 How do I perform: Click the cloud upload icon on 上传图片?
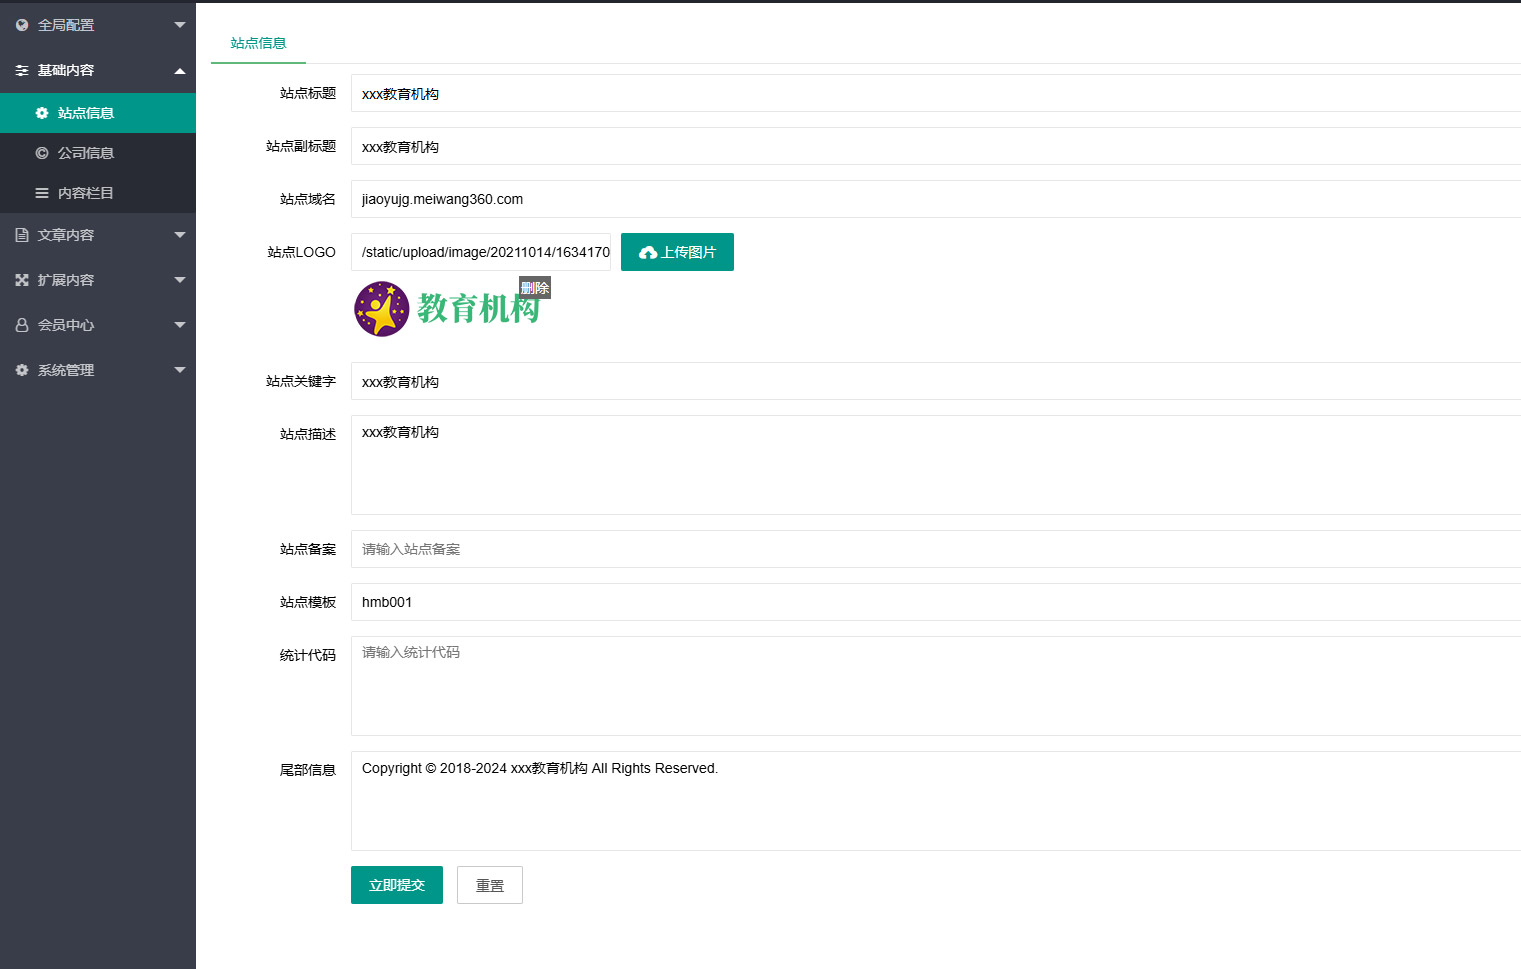pos(648,253)
